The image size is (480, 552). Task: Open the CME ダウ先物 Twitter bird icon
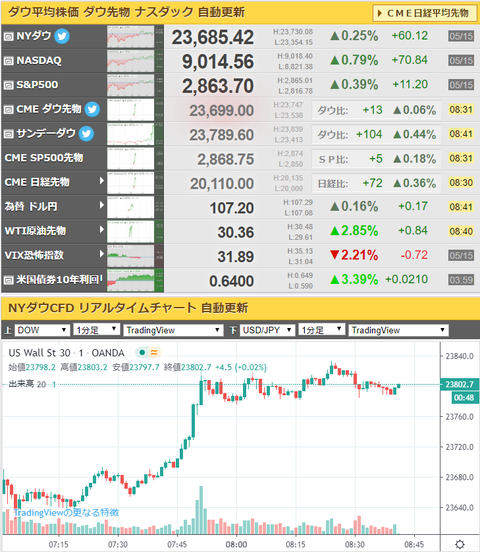92,109
